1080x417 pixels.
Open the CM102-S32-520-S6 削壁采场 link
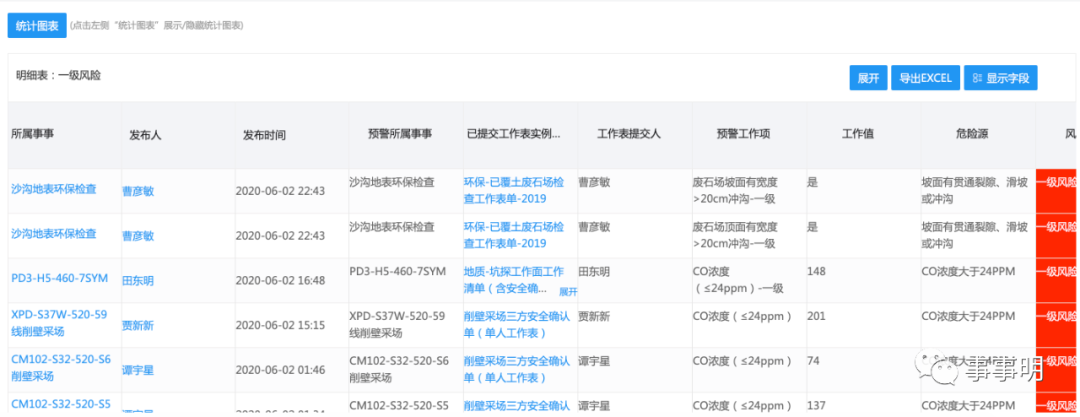pyautogui.click(x=61, y=368)
